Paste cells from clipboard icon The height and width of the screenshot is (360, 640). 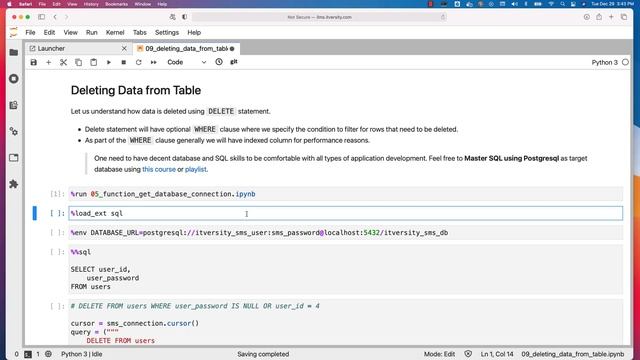93,62
